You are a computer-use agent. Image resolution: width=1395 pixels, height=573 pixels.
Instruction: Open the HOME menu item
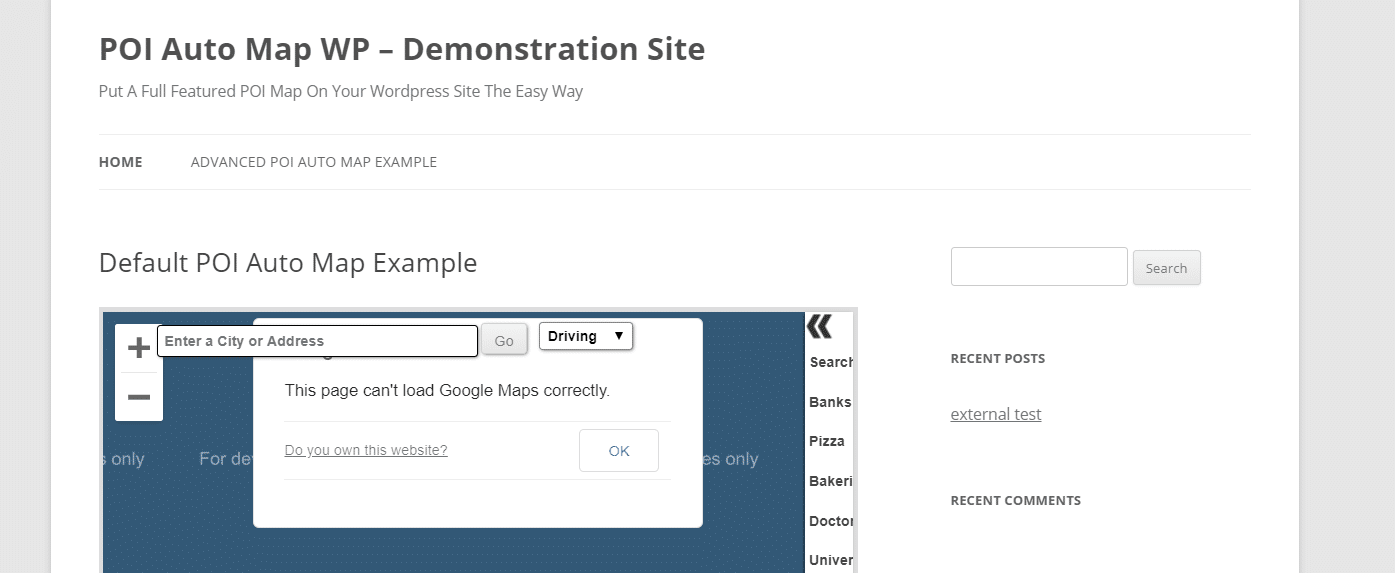point(121,162)
